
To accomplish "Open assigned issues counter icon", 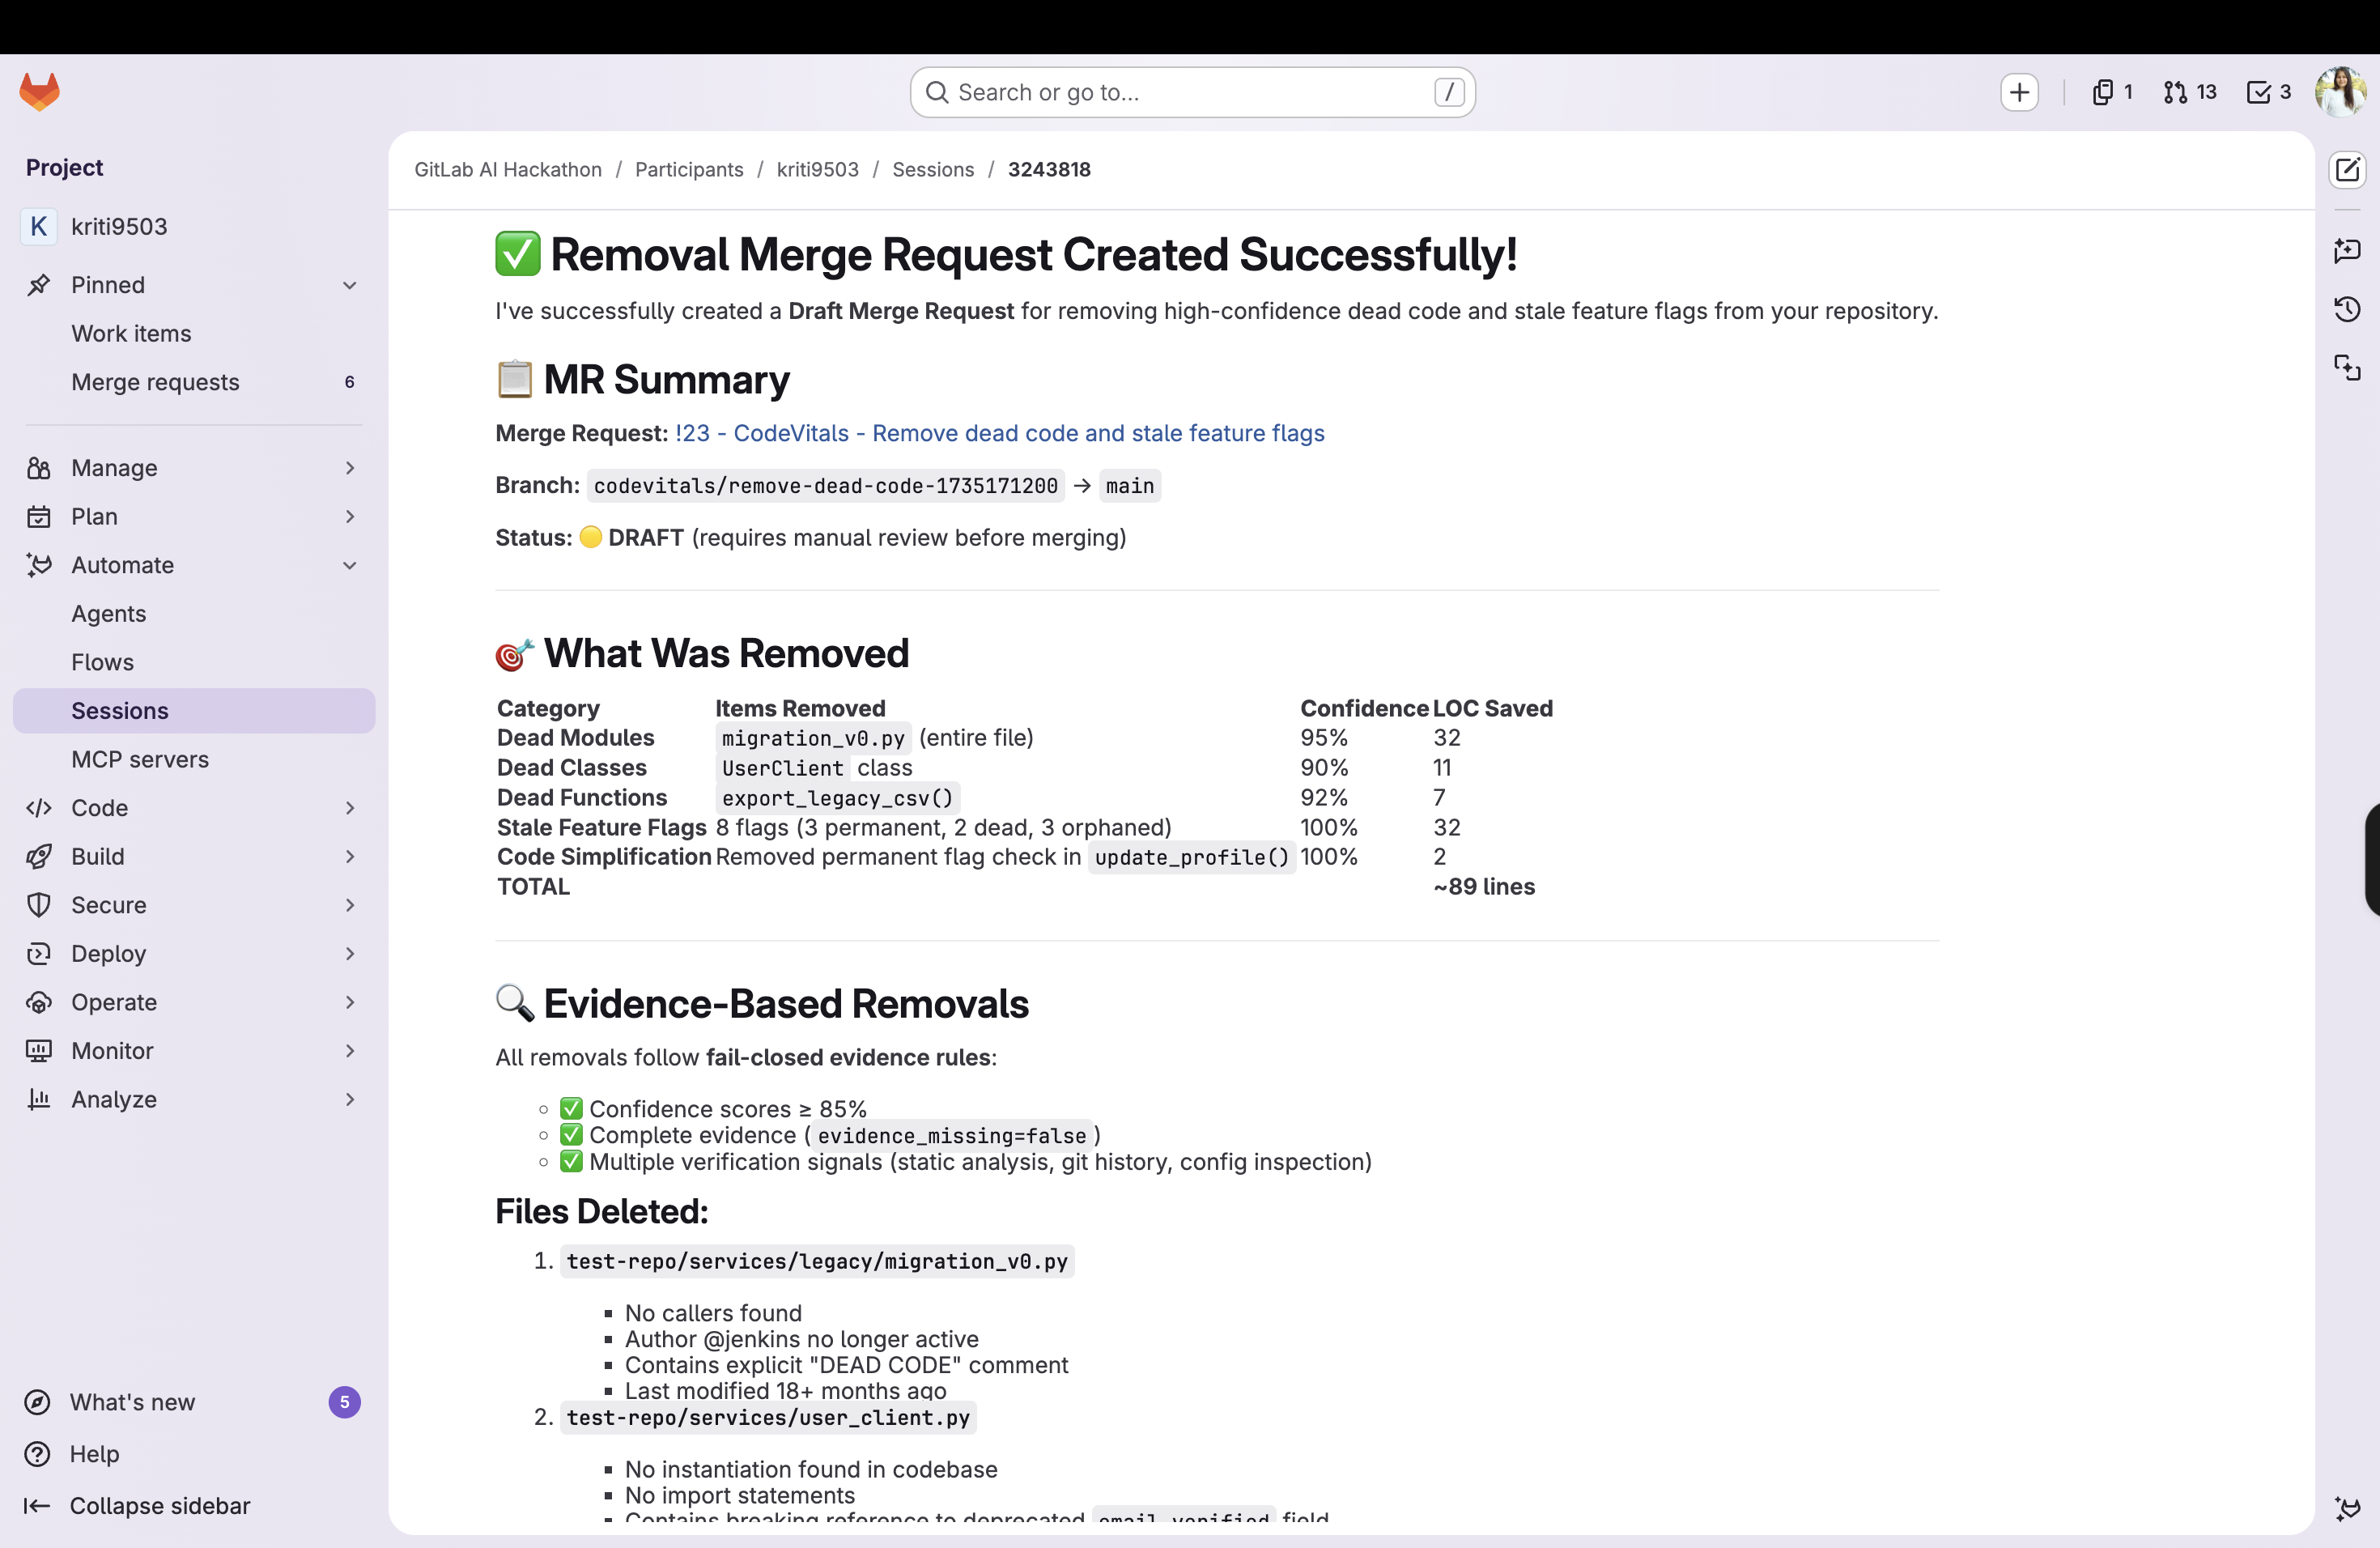I will click(x=2111, y=92).
